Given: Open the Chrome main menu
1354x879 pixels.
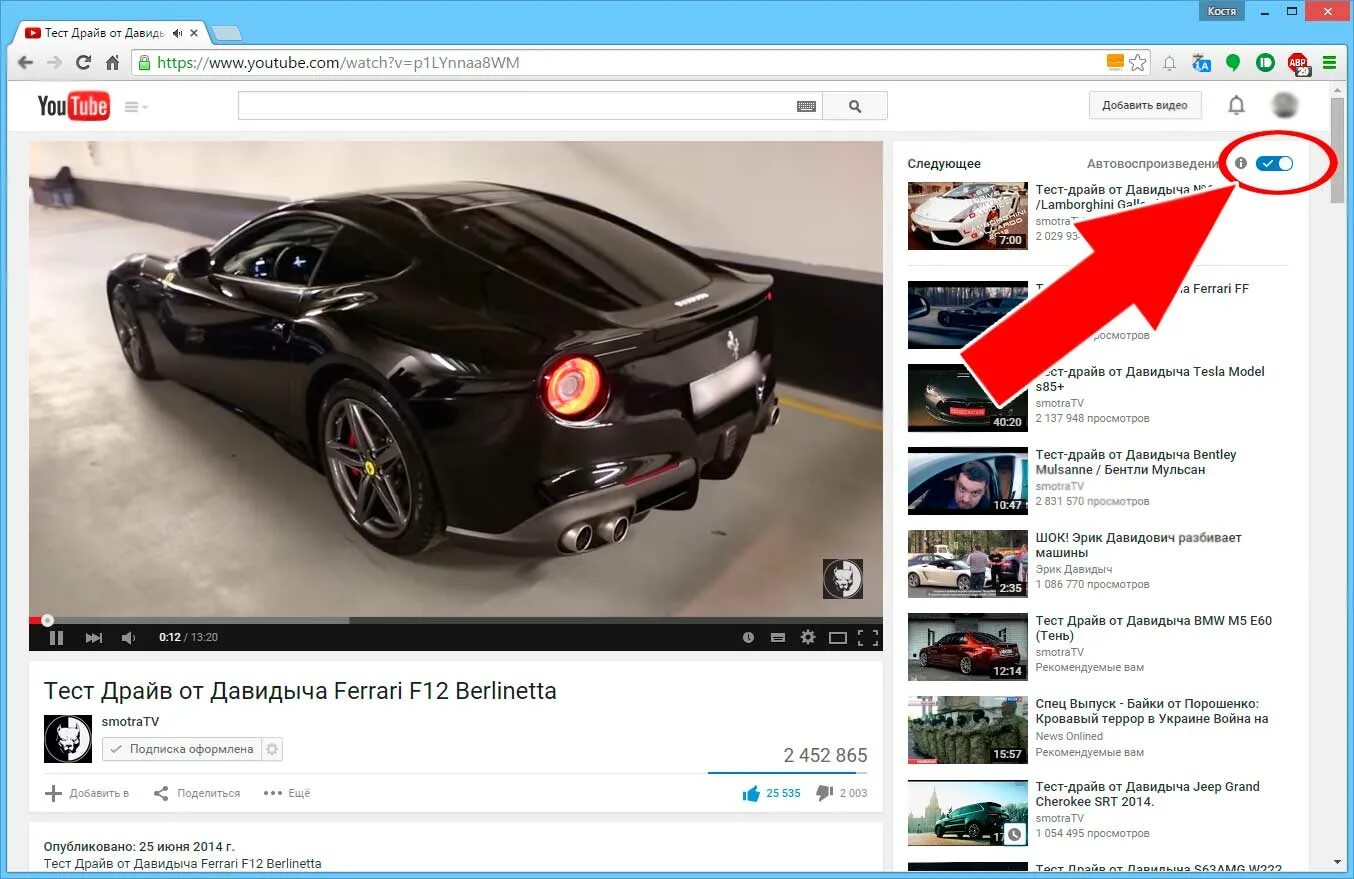Looking at the screenshot, I should click(x=1329, y=63).
